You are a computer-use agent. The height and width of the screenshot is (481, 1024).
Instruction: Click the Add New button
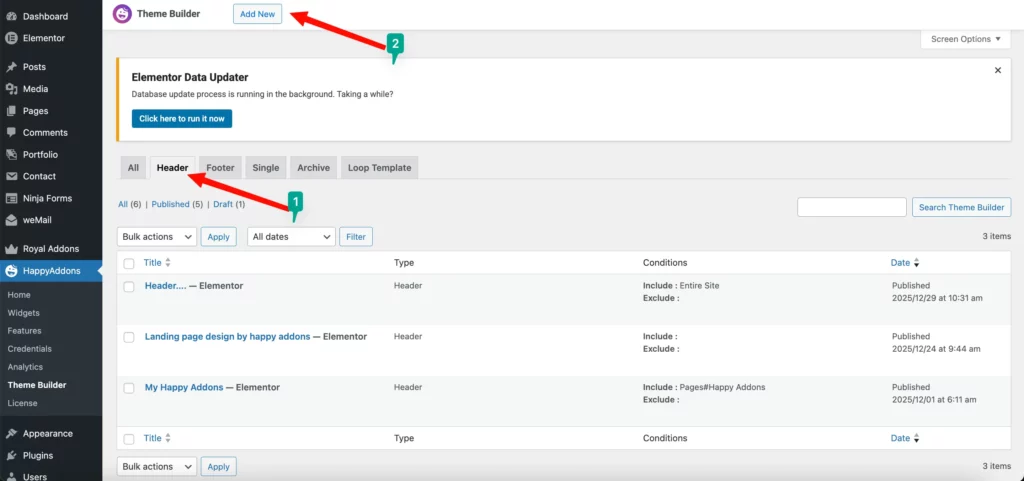pyautogui.click(x=258, y=15)
